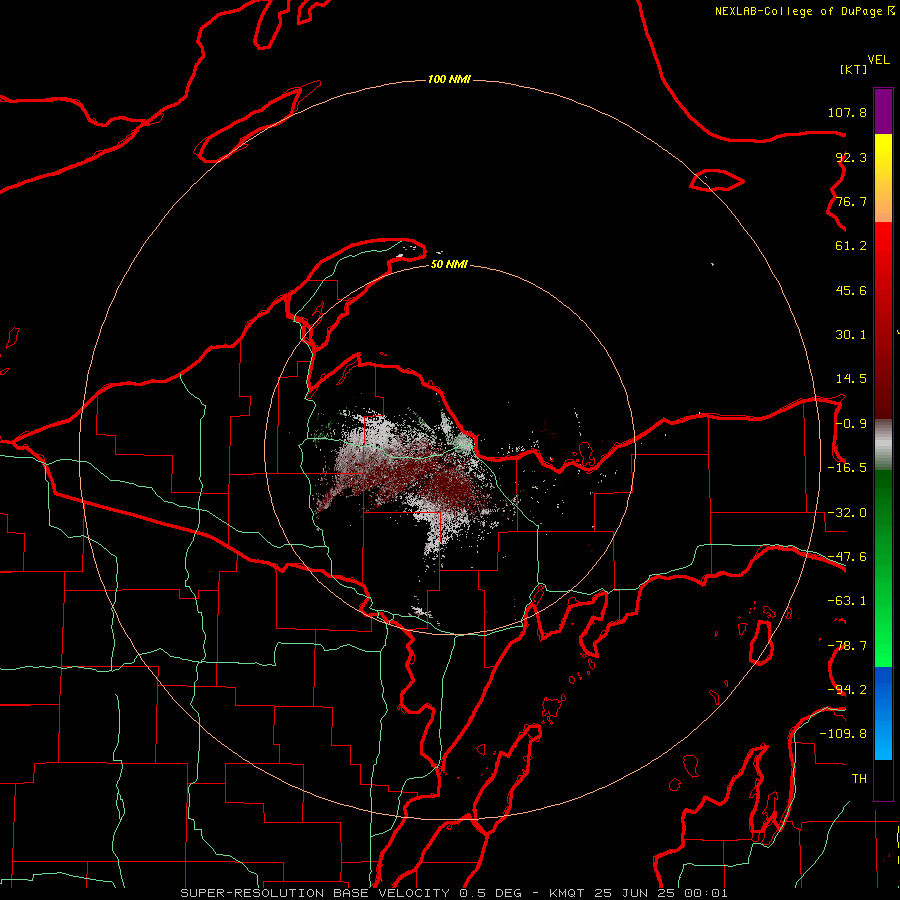900x900 pixels.
Task: Select the -32.0 legend value
Action: point(847,513)
